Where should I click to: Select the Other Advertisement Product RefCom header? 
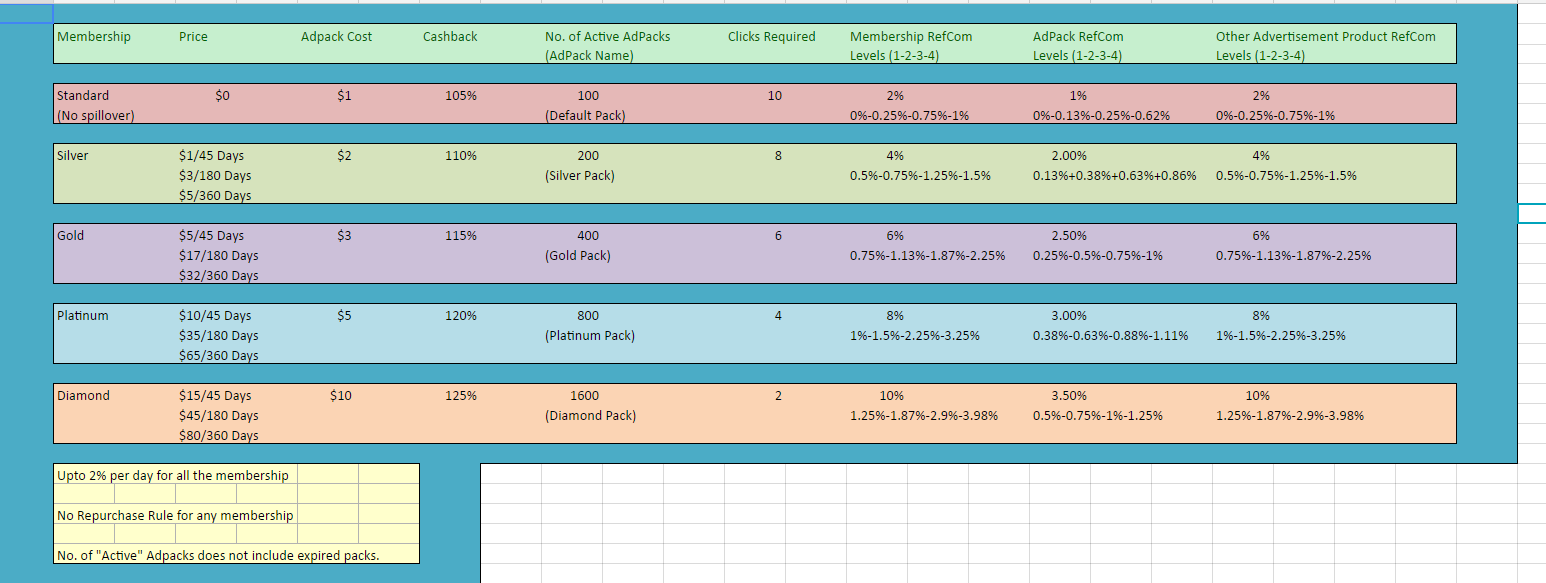click(1325, 36)
